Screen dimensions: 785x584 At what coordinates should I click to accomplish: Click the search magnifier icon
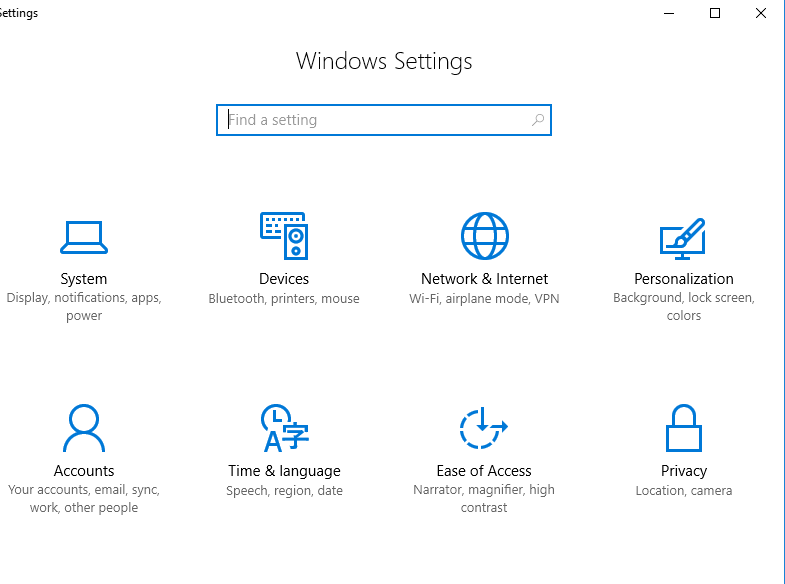tap(538, 120)
